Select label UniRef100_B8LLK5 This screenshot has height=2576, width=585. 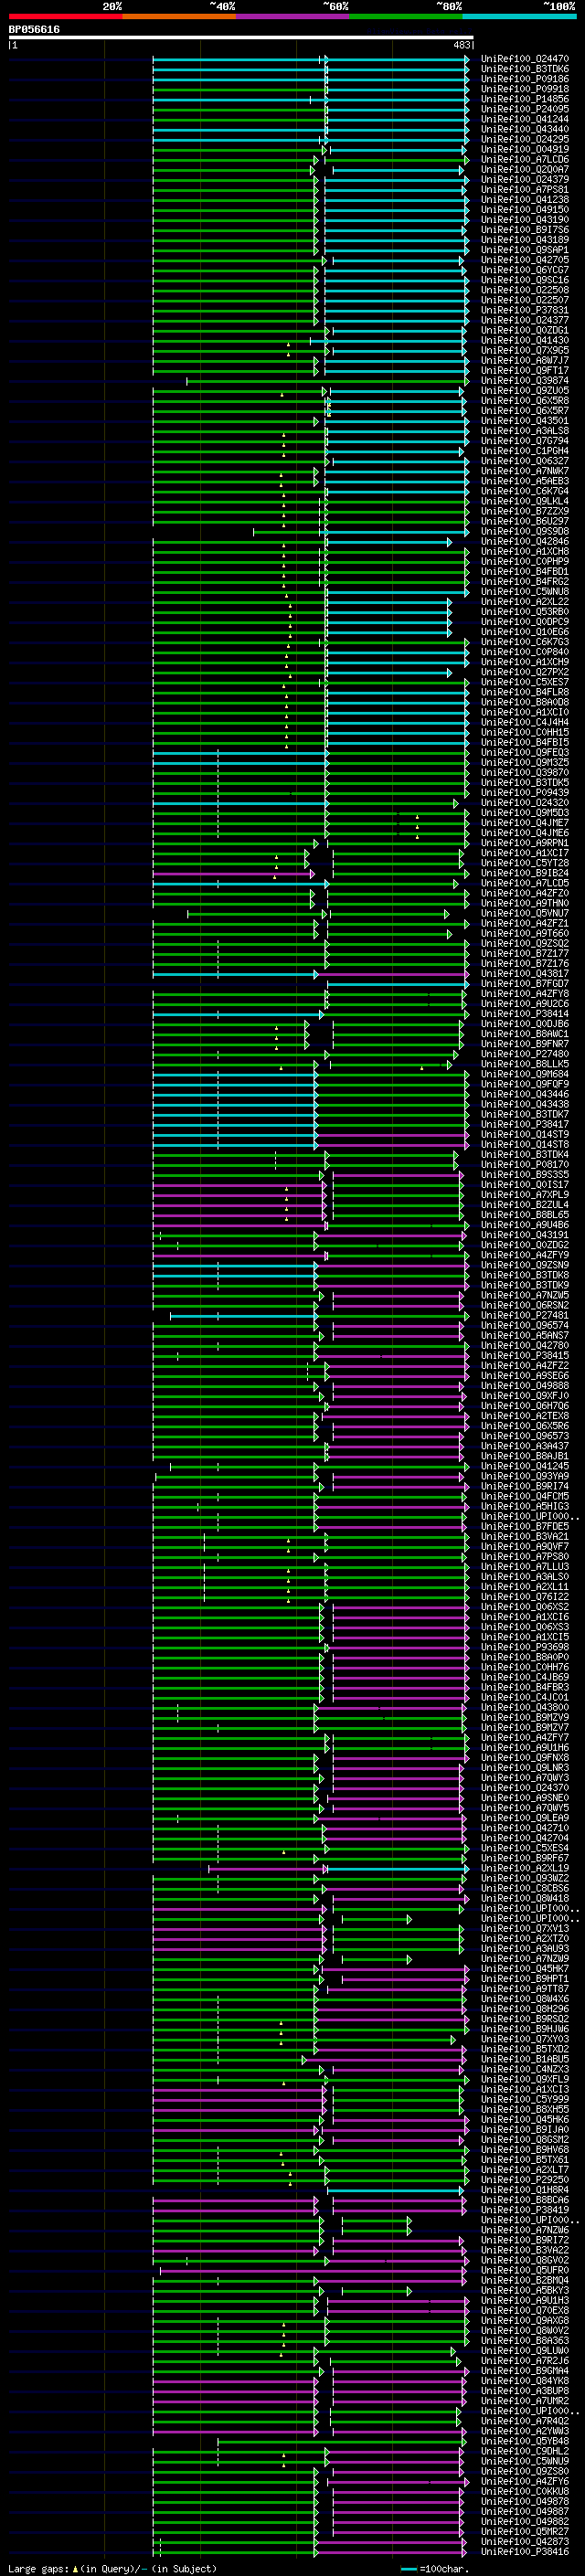[x=525, y=1064]
